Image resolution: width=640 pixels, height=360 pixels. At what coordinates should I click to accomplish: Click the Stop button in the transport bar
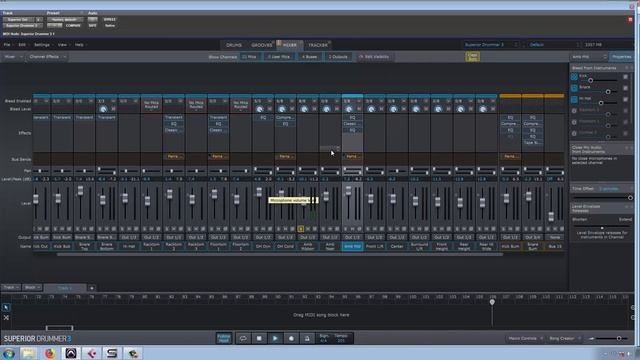[x=259, y=338]
